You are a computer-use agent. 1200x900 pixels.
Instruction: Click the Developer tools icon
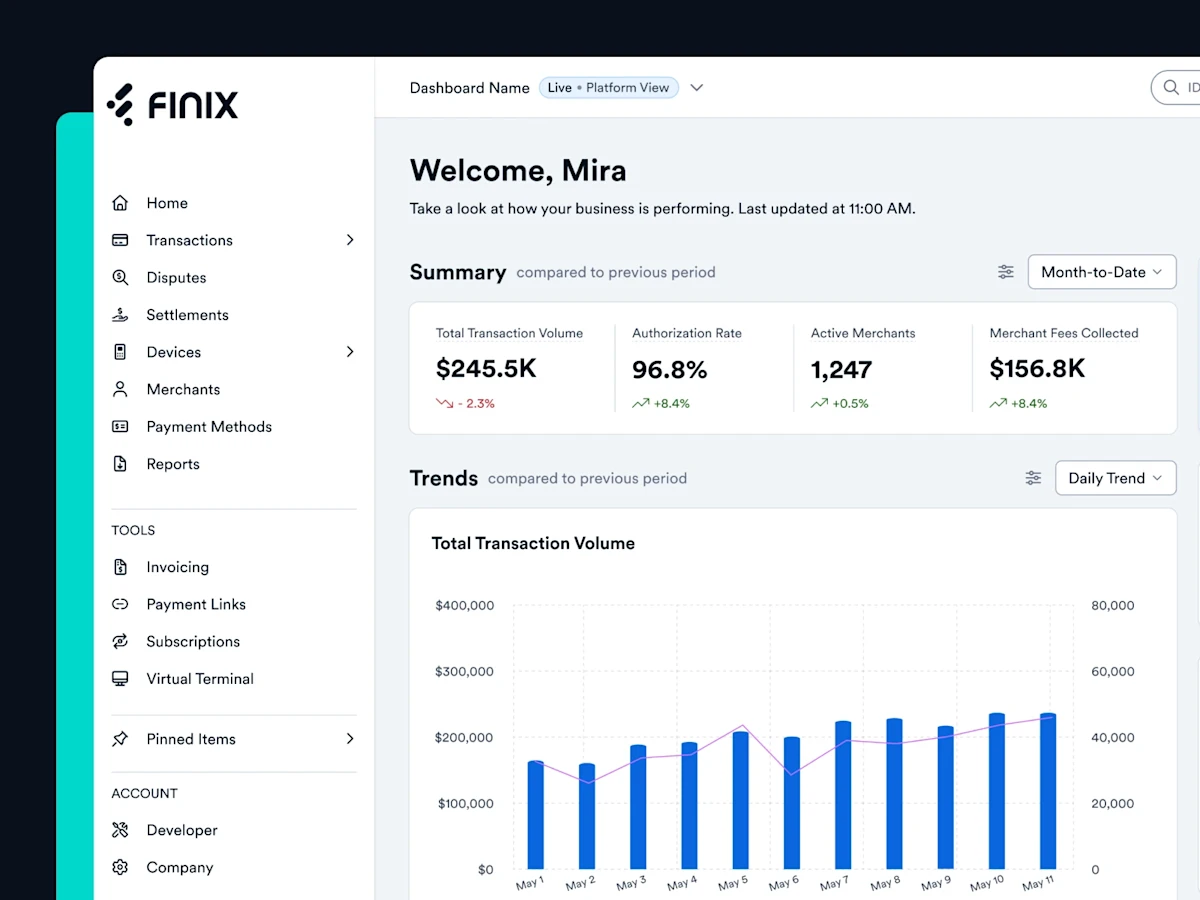tap(120, 830)
